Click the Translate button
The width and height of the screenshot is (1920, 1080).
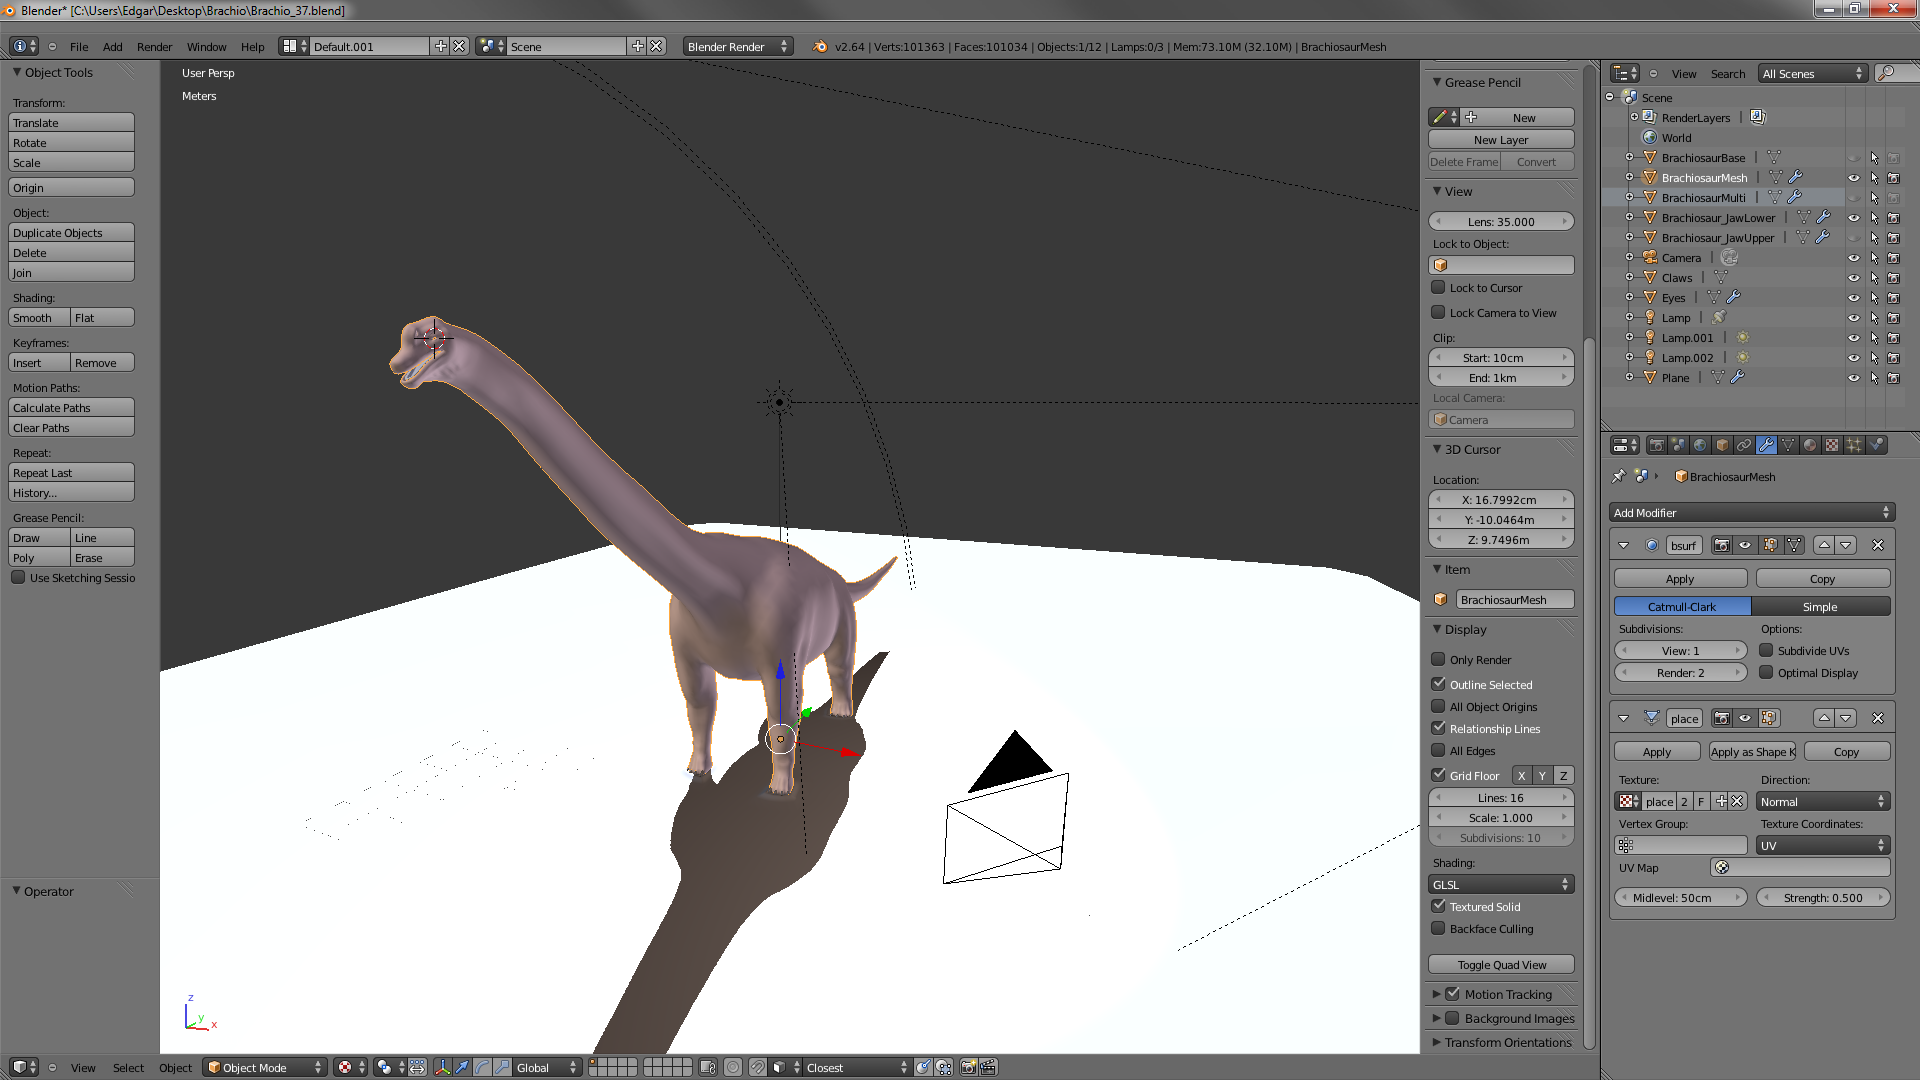[71, 122]
